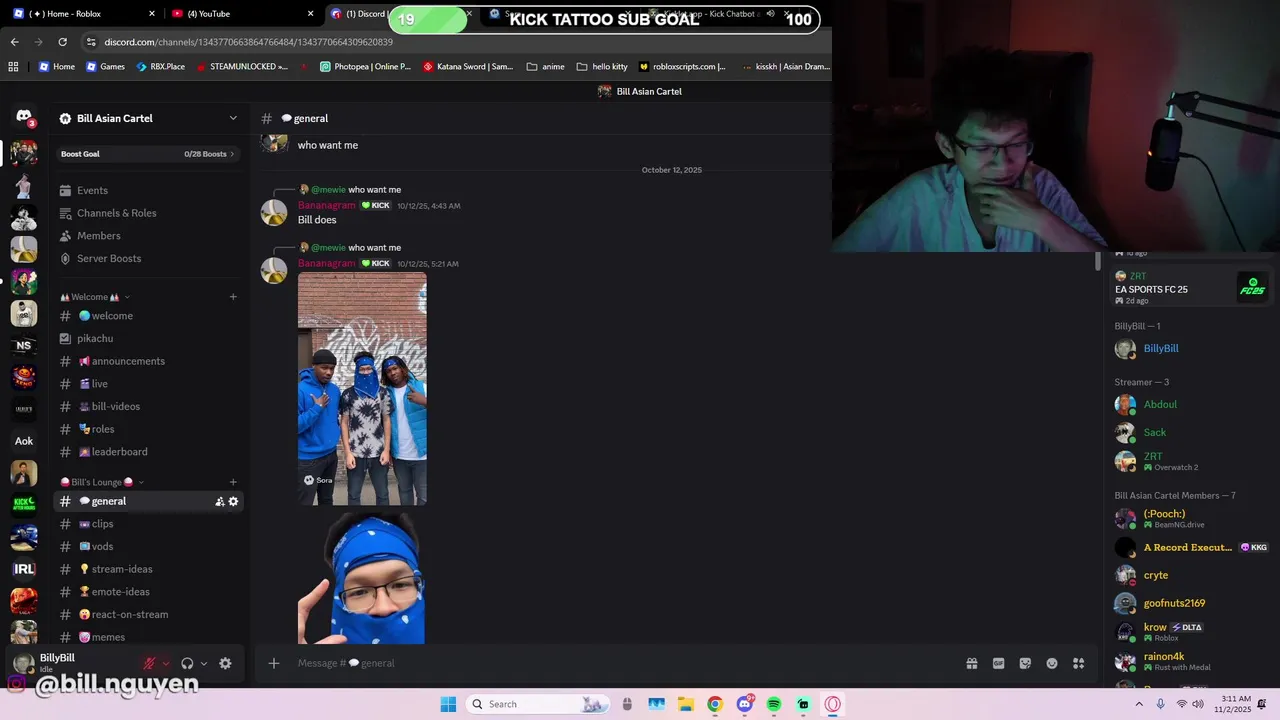Click Windows taskbar search box
This screenshot has height=720, width=1280.
tap(537, 704)
